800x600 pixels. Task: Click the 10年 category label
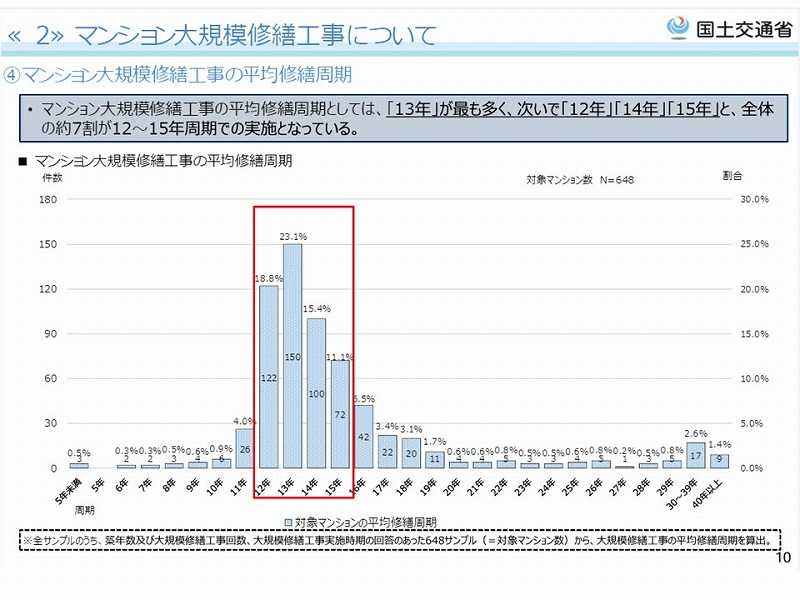tap(215, 487)
